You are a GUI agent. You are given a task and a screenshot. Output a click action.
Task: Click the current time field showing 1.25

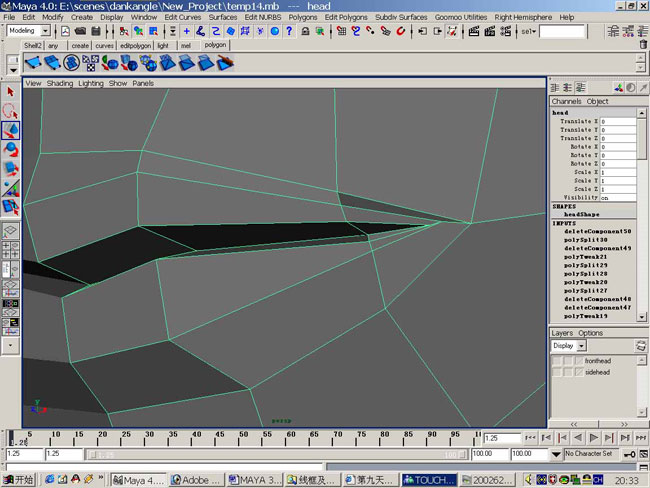pyautogui.click(x=502, y=438)
